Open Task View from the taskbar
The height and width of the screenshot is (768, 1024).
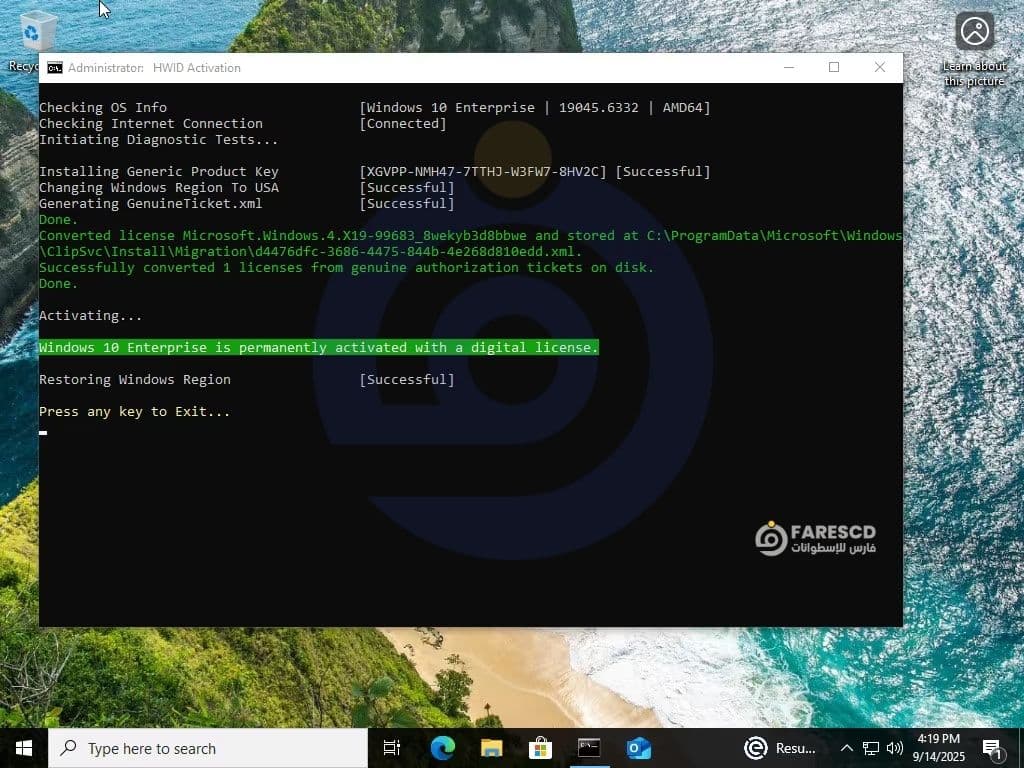point(392,748)
